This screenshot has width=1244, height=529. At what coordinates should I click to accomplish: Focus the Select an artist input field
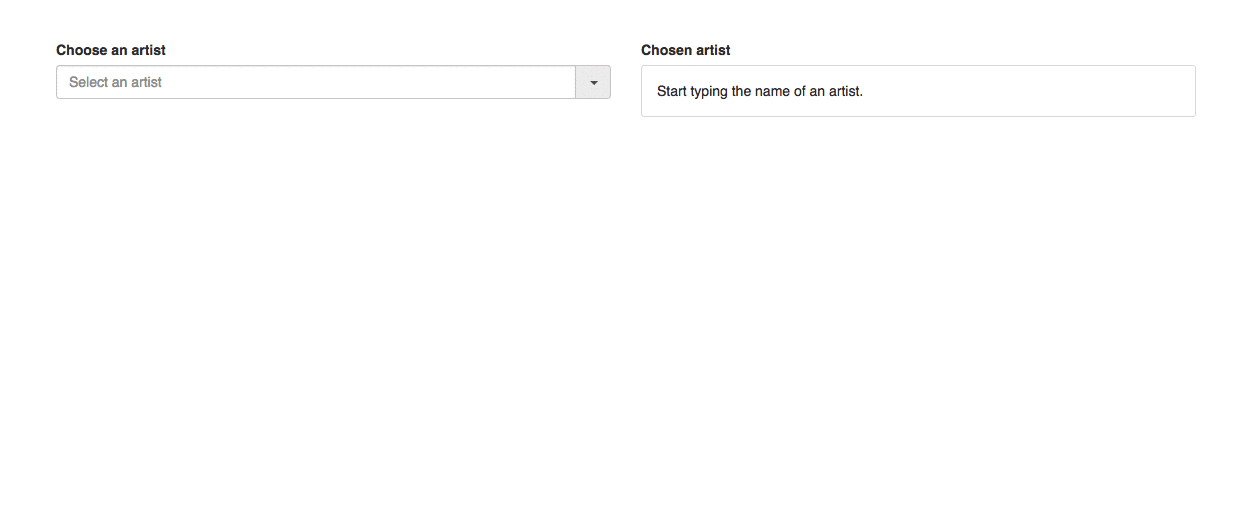tap(316, 82)
